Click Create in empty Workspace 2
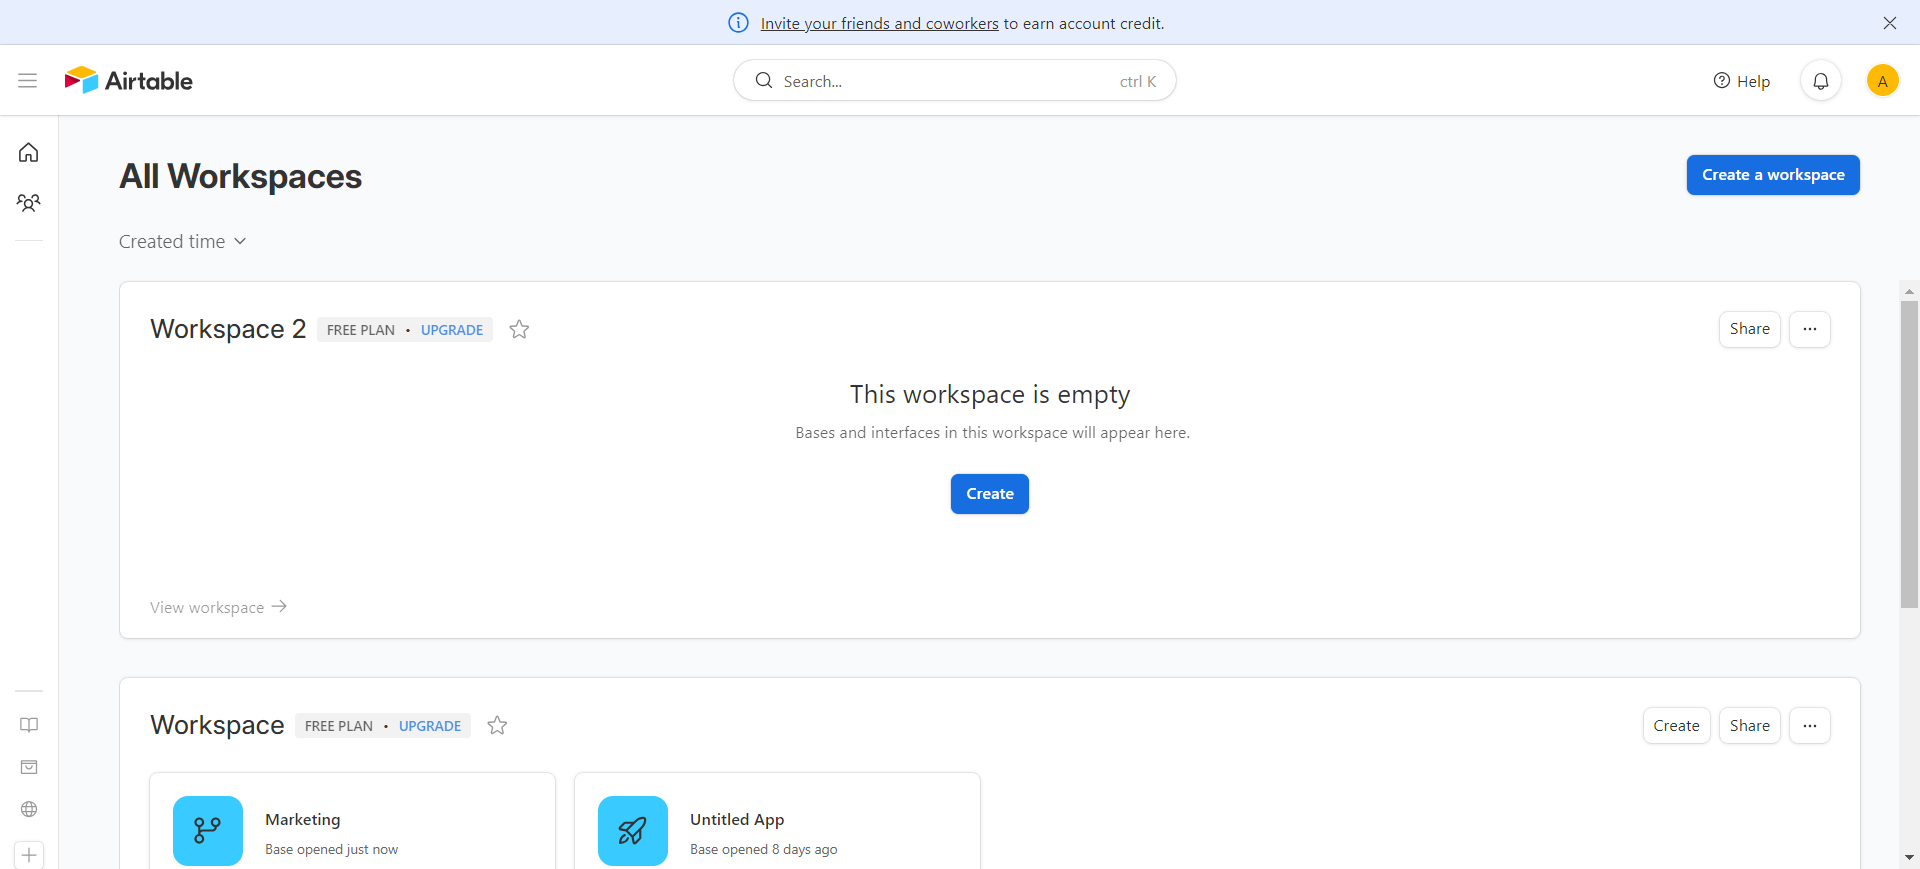1920x869 pixels. point(990,494)
